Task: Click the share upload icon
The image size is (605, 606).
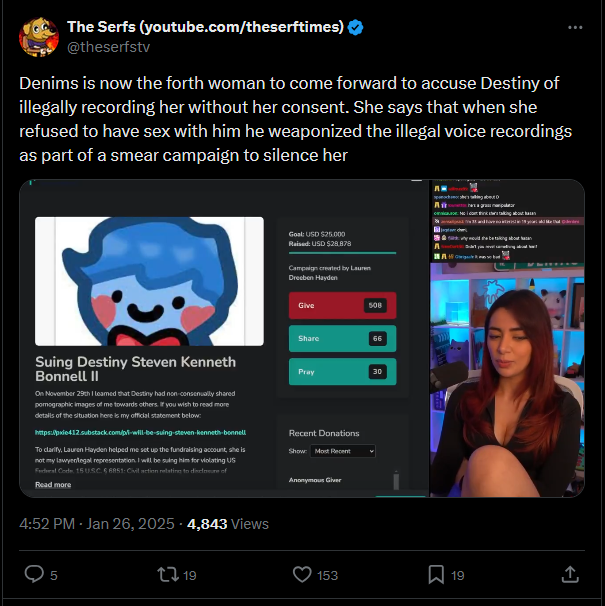Action: tap(570, 574)
